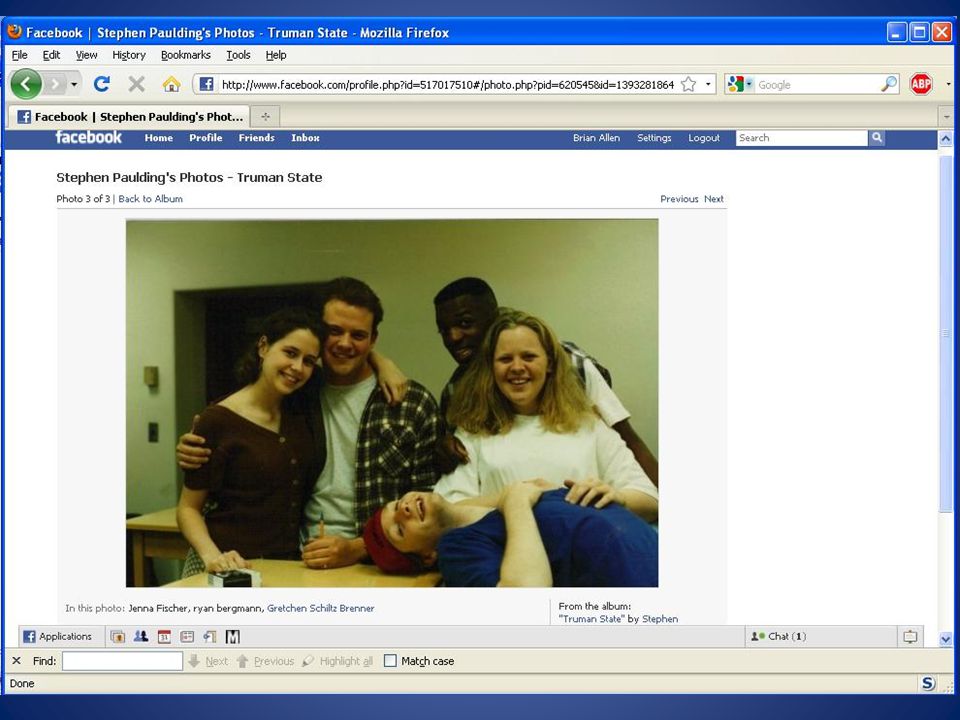
Task: Open Facebook Settings link
Action: point(654,138)
